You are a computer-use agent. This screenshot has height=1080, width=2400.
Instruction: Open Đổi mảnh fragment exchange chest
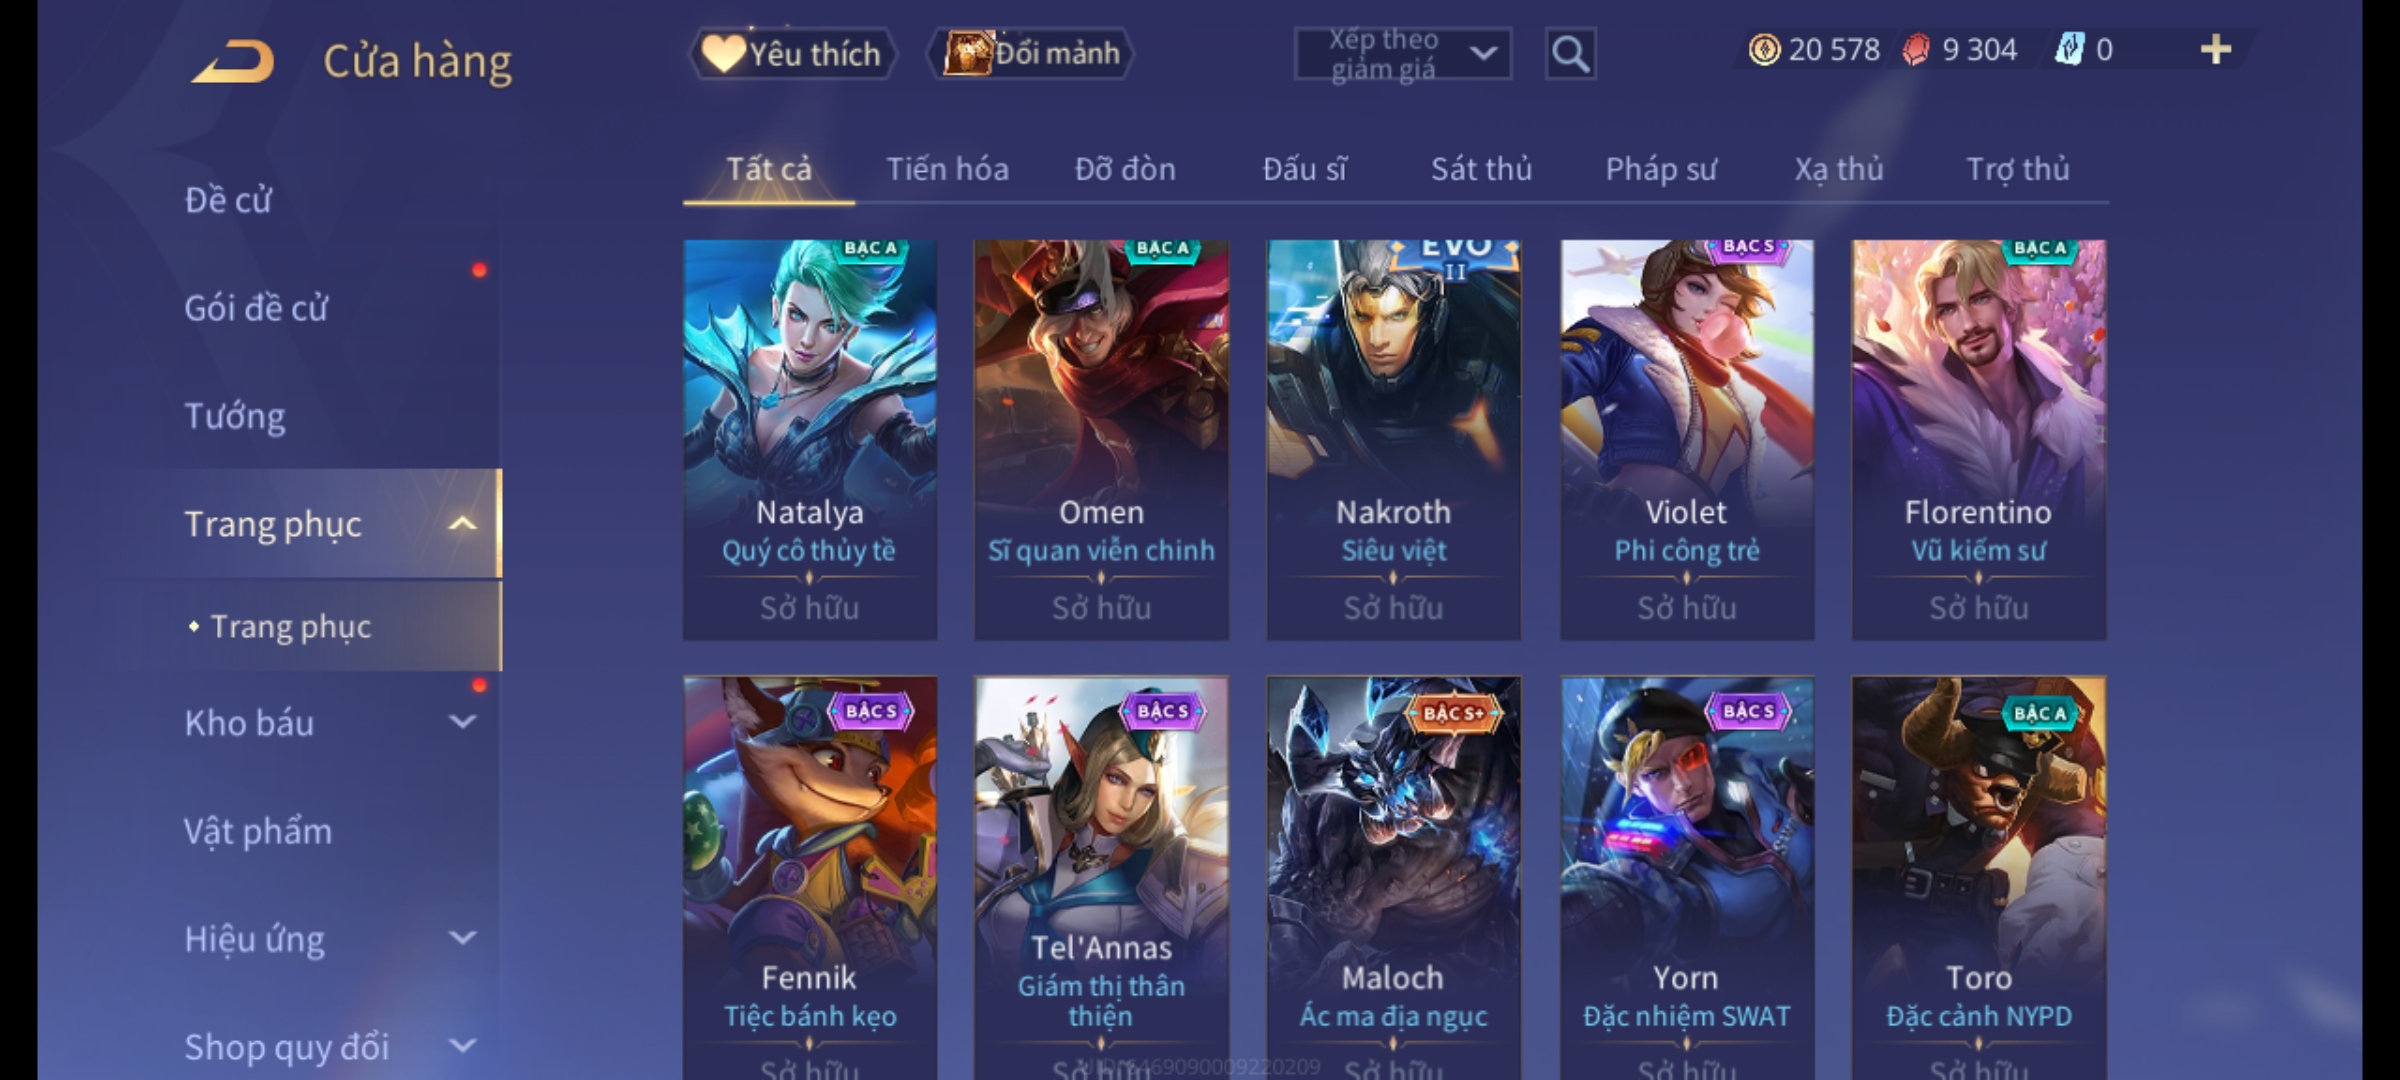click(x=1032, y=54)
